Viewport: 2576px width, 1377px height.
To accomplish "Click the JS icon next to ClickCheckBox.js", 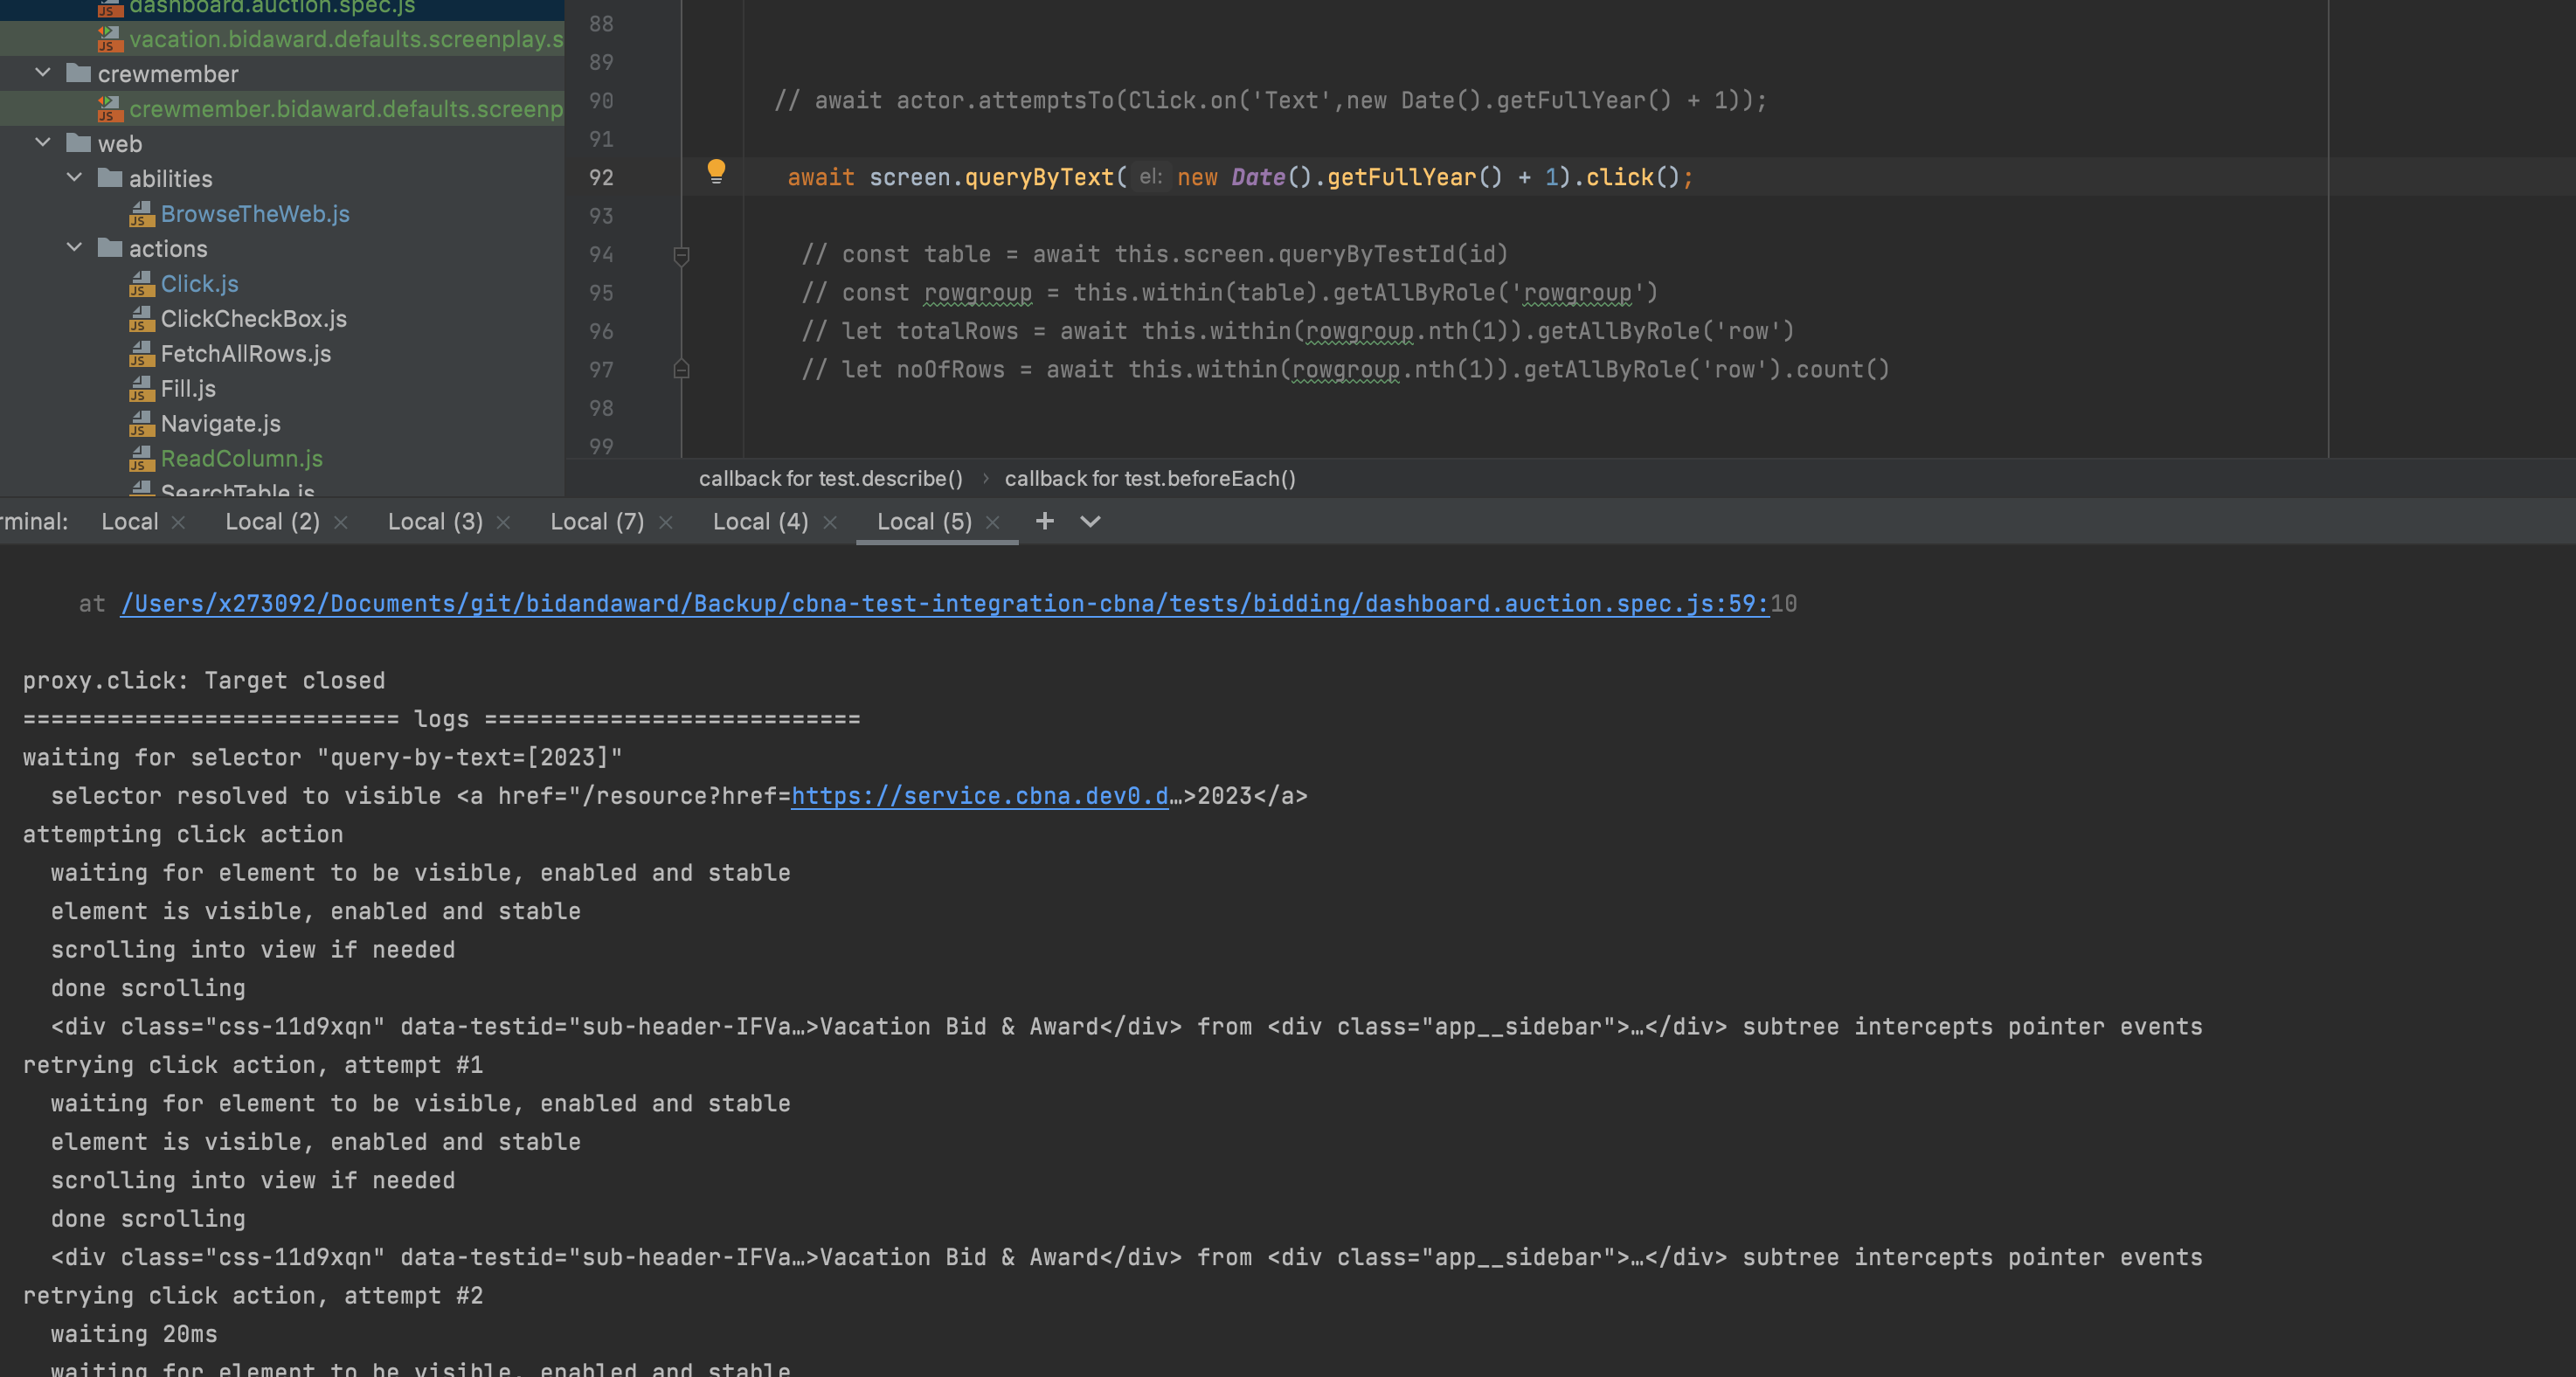I will click(142, 319).
